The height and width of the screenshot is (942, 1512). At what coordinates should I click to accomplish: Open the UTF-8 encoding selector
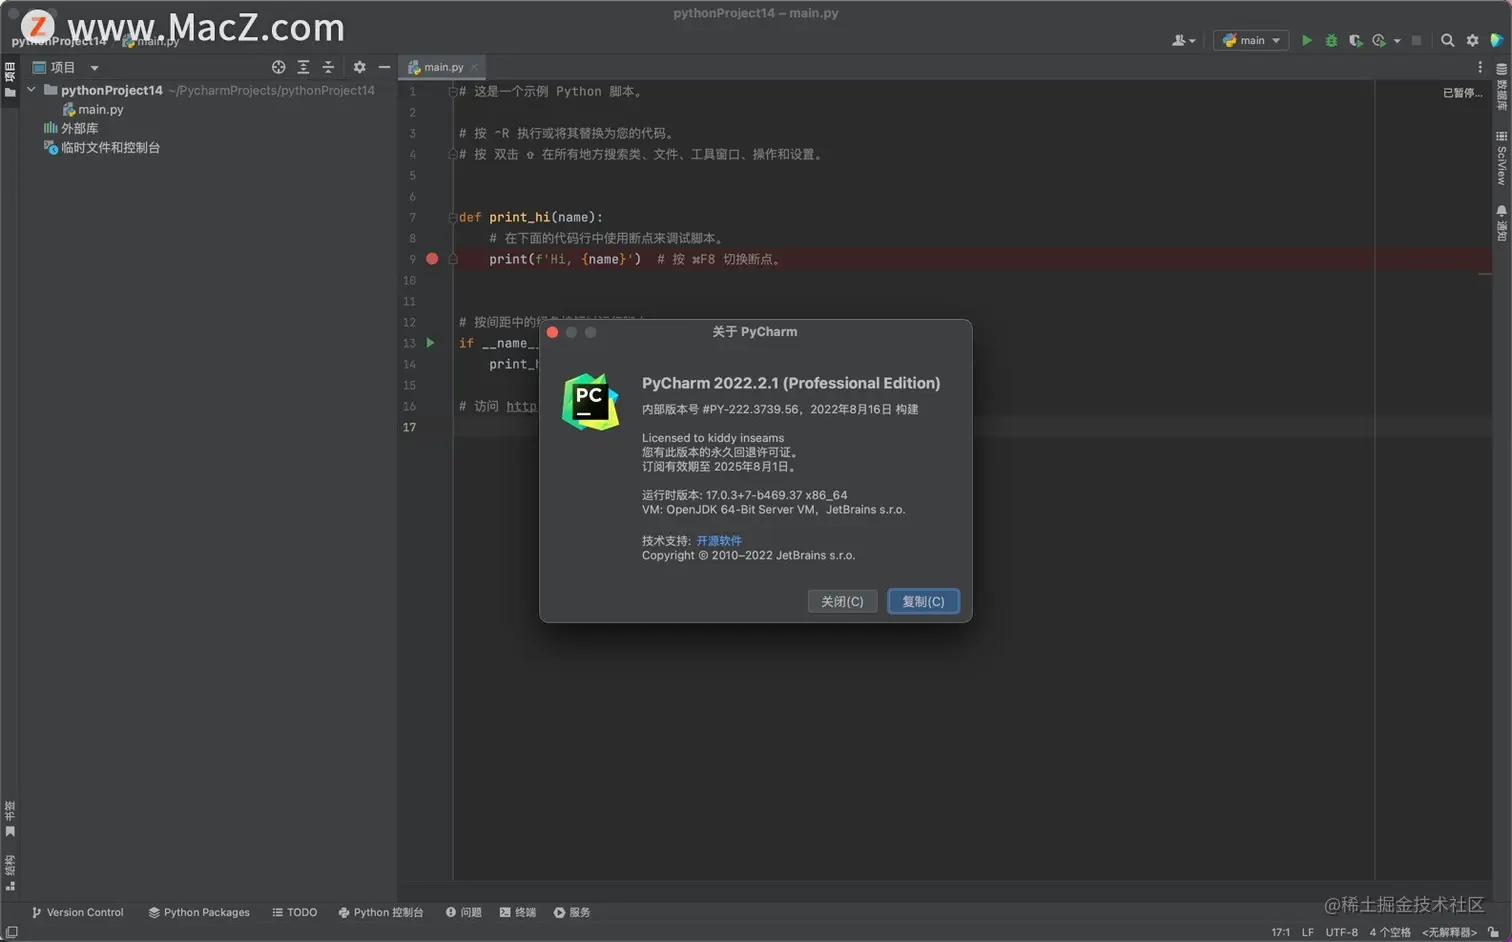1341,932
